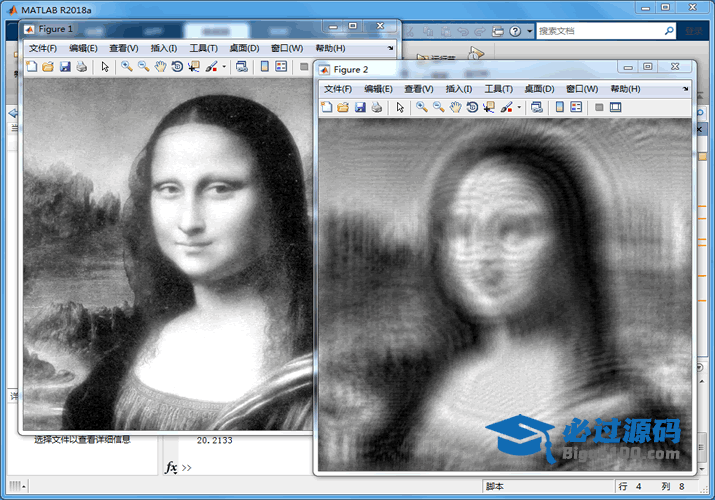Select Edit Plot arrow in Figure 2
The width and height of the screenshot is (715, 500).
400,107
